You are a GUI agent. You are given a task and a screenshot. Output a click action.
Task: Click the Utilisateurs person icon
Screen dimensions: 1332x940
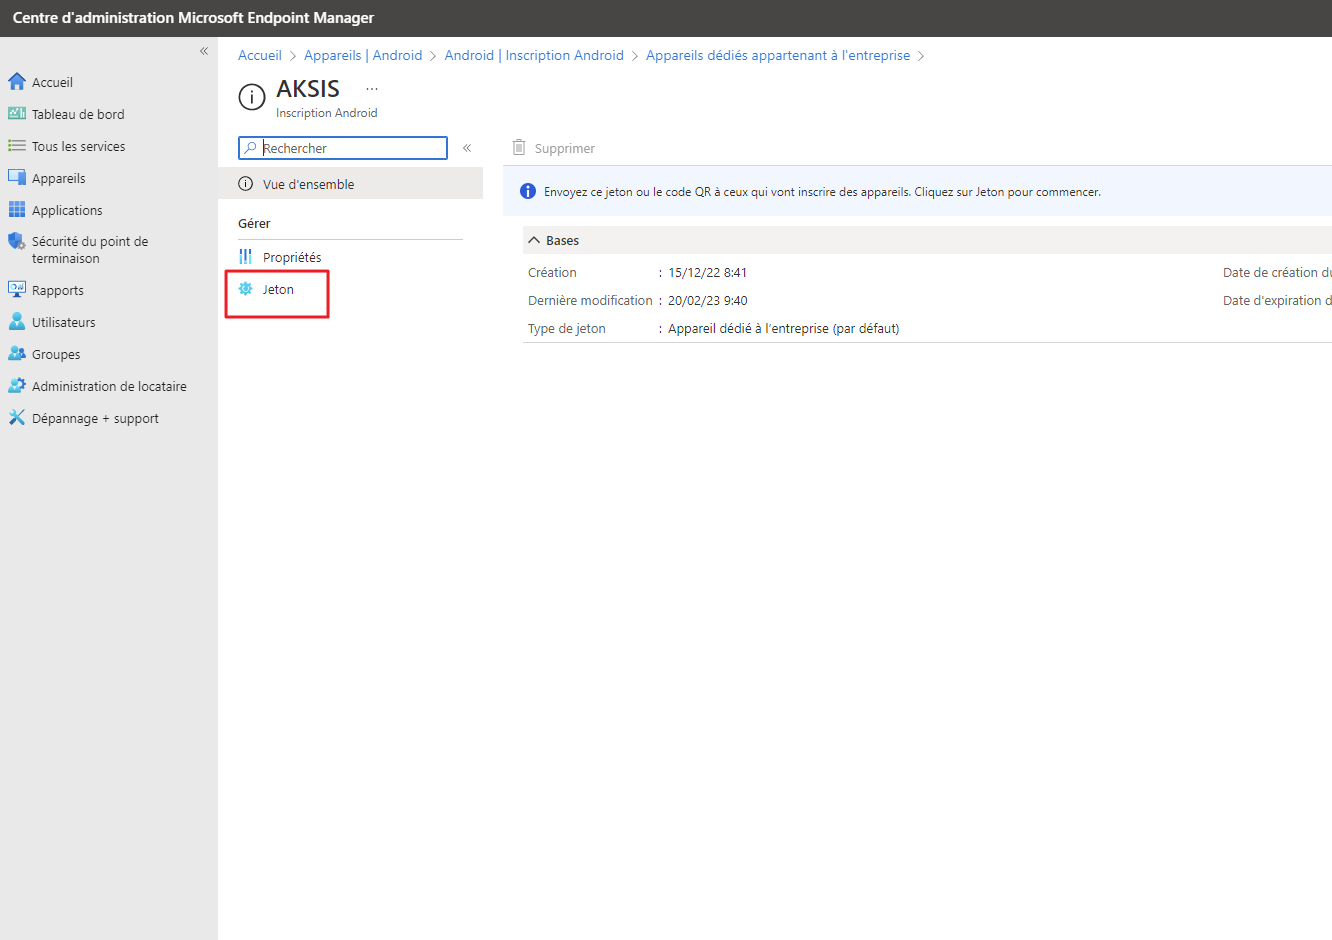click(17, 321)
